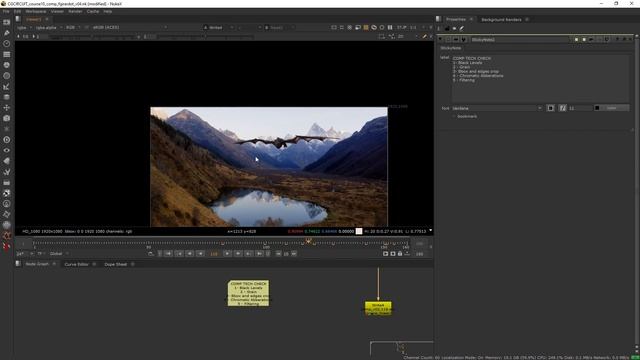
Task: Open the 3D nodes toolbar icon
Action: (x=7, y=118)
